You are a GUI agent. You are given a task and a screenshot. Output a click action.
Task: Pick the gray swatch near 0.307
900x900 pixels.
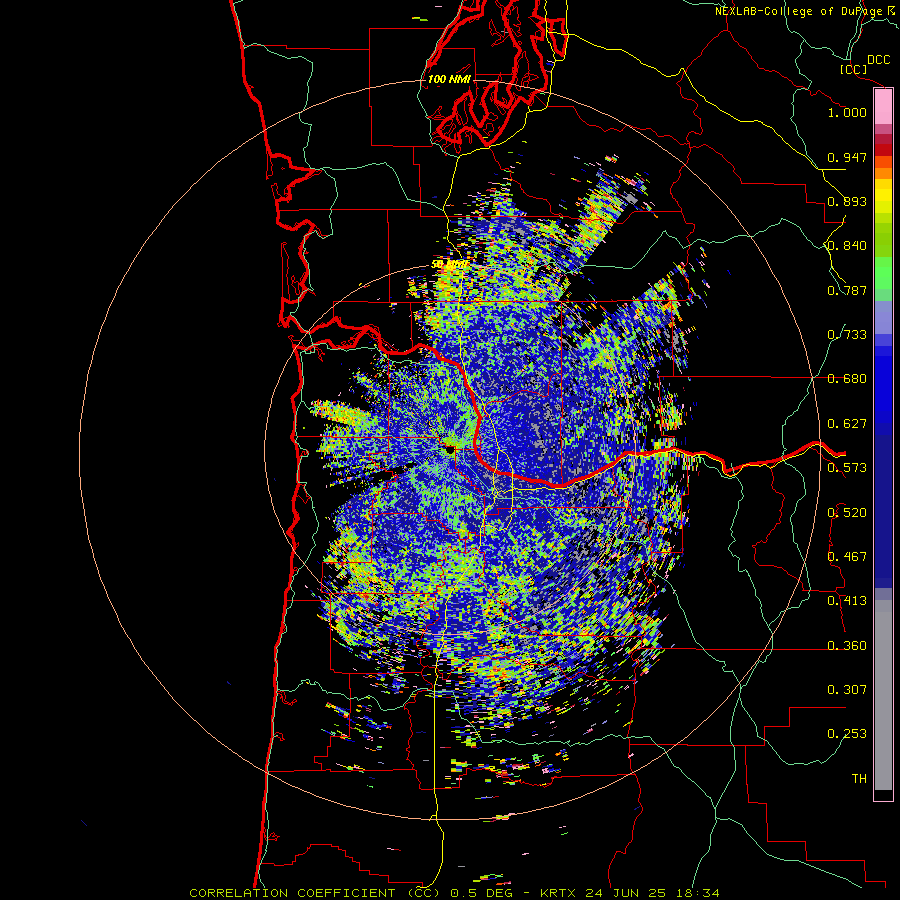pos(883,695)
